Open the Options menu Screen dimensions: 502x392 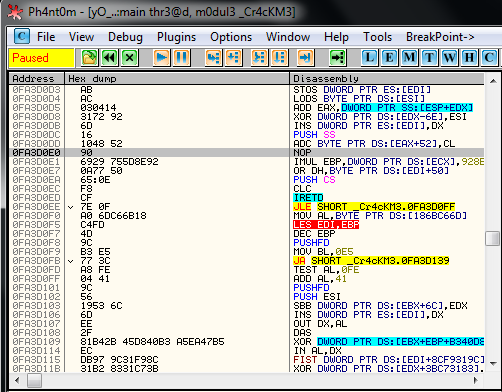pyautogui.click(x=231, y=37)
